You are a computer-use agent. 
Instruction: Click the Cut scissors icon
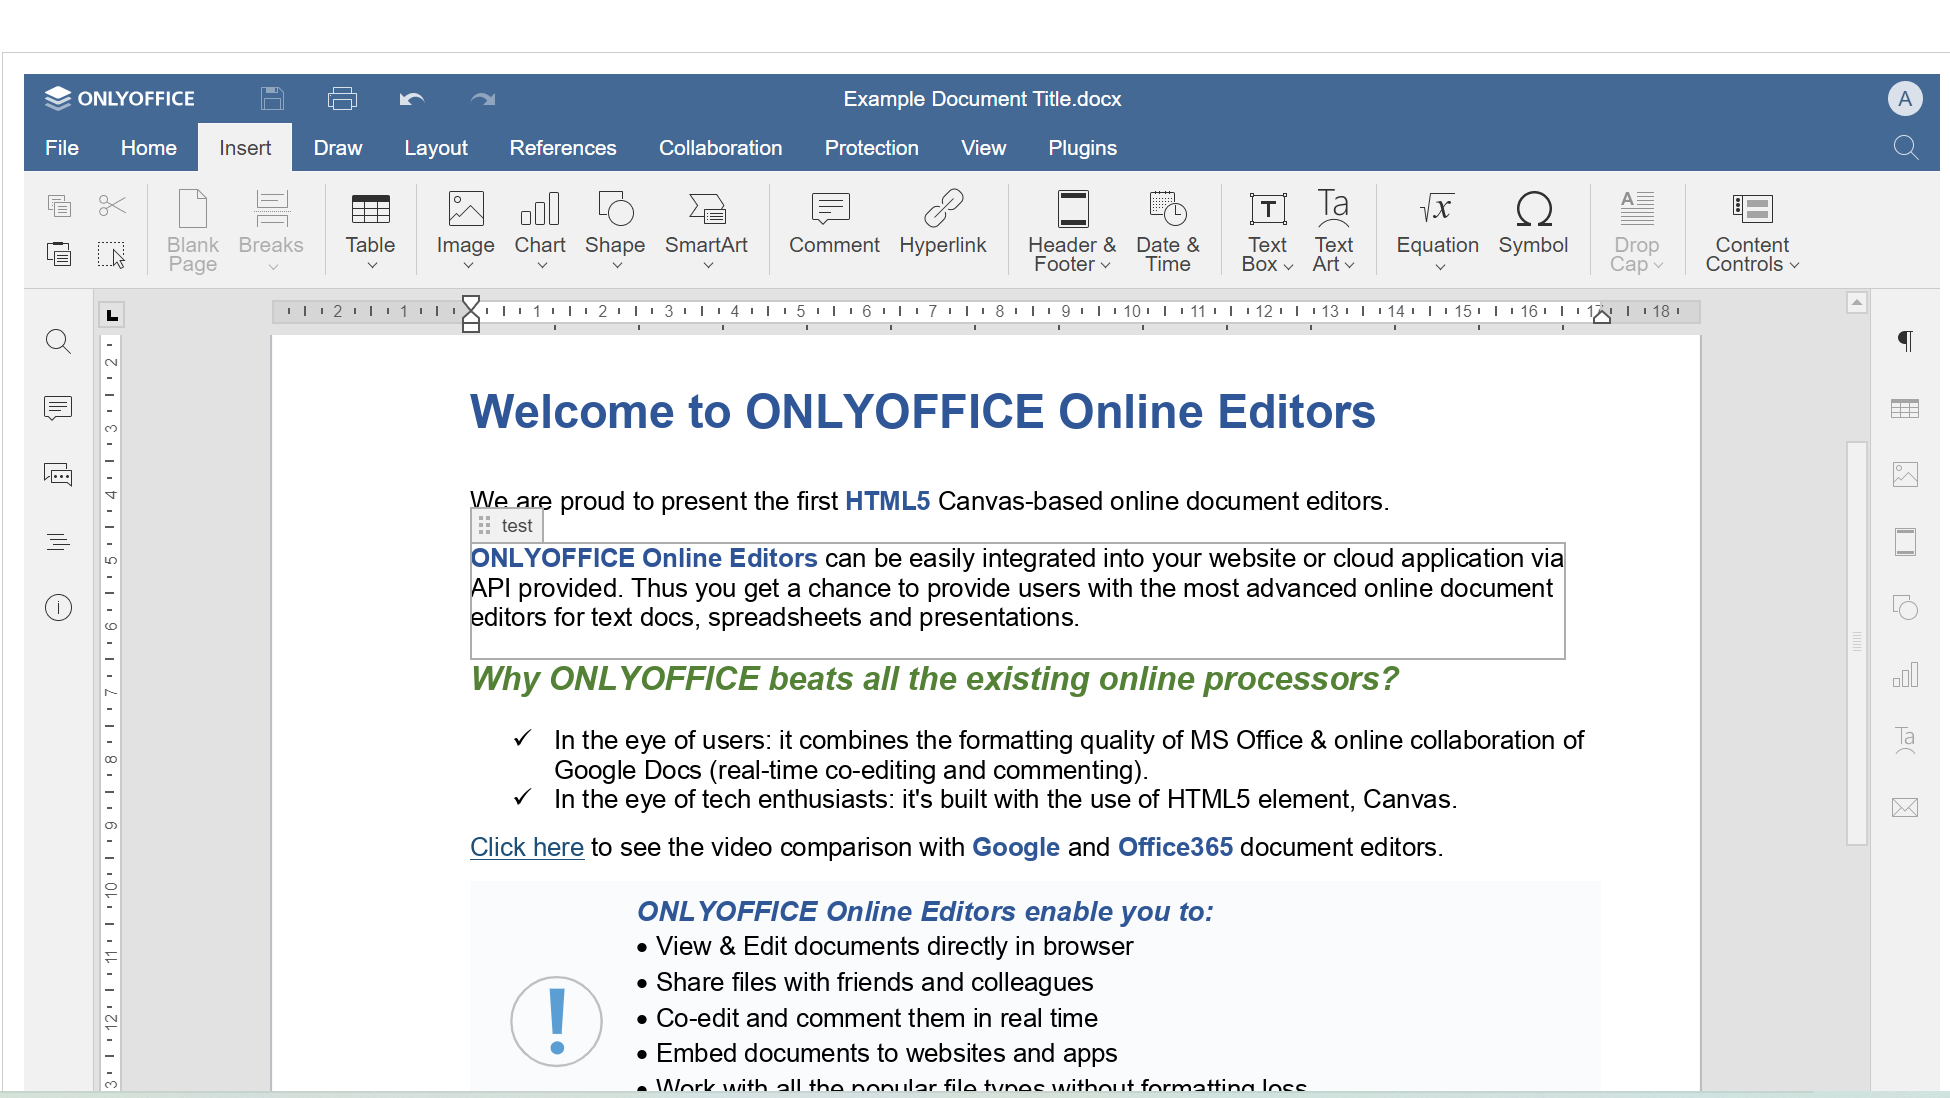[112, 205]
